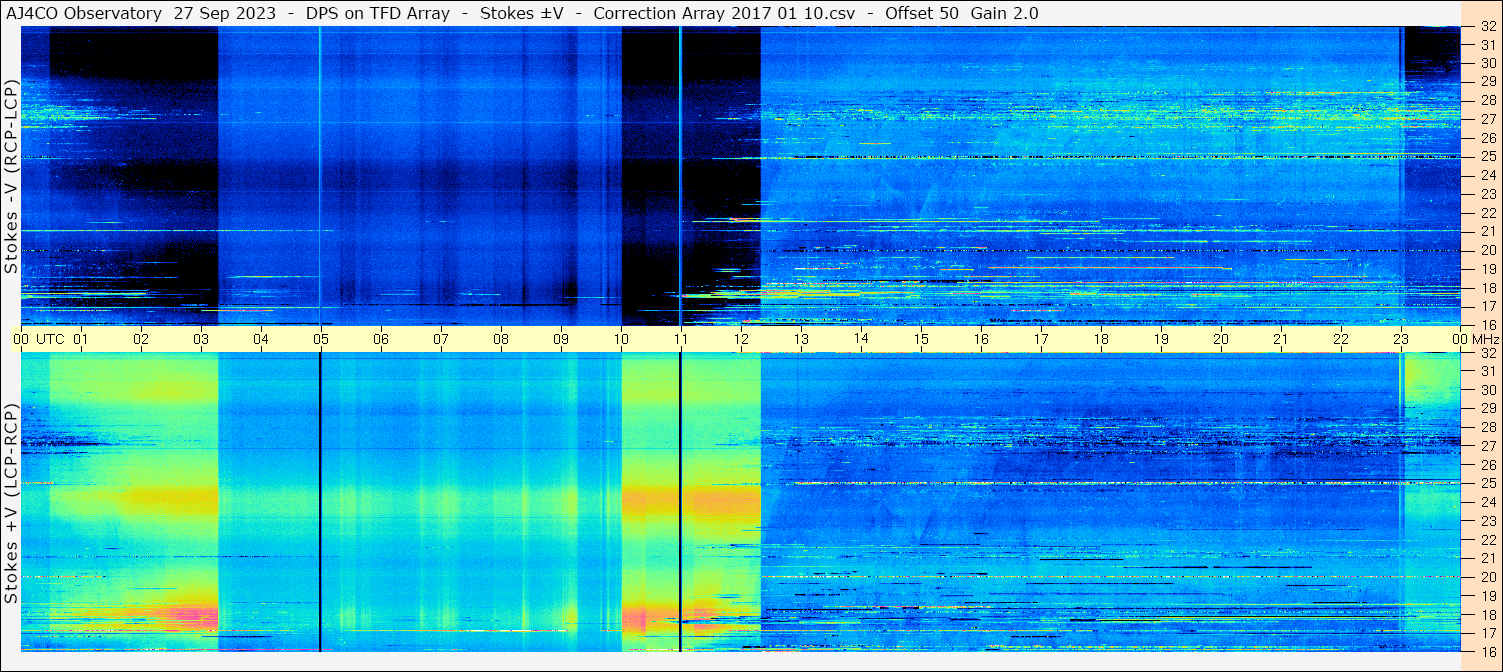
Task: Select the 11 hour tick on time axis
Action: tap(681, 340)
